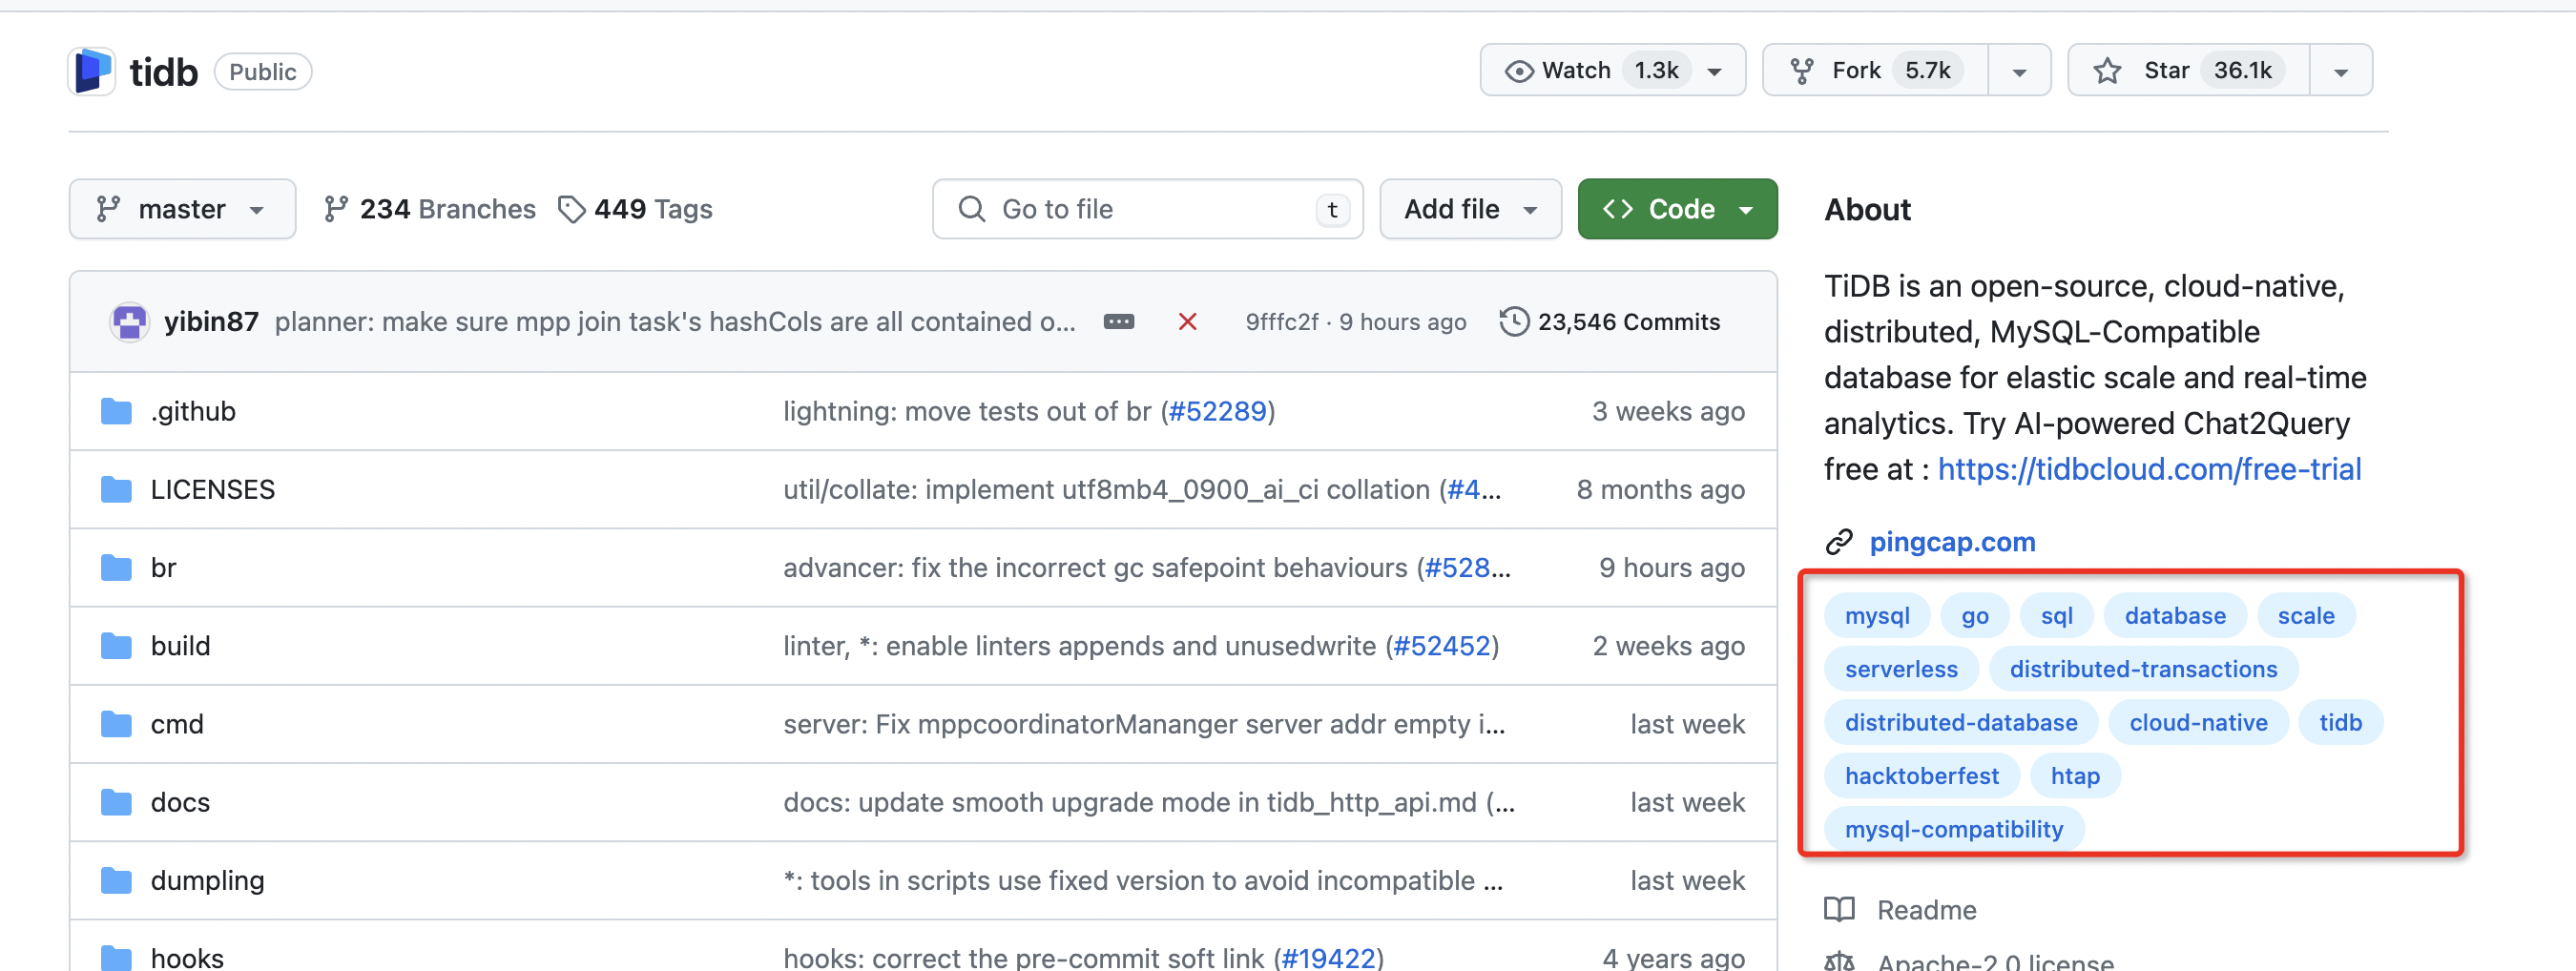Select the tidb topic tag
The height and width of the screenshot is (971, 2576).
click(2340, 723)
